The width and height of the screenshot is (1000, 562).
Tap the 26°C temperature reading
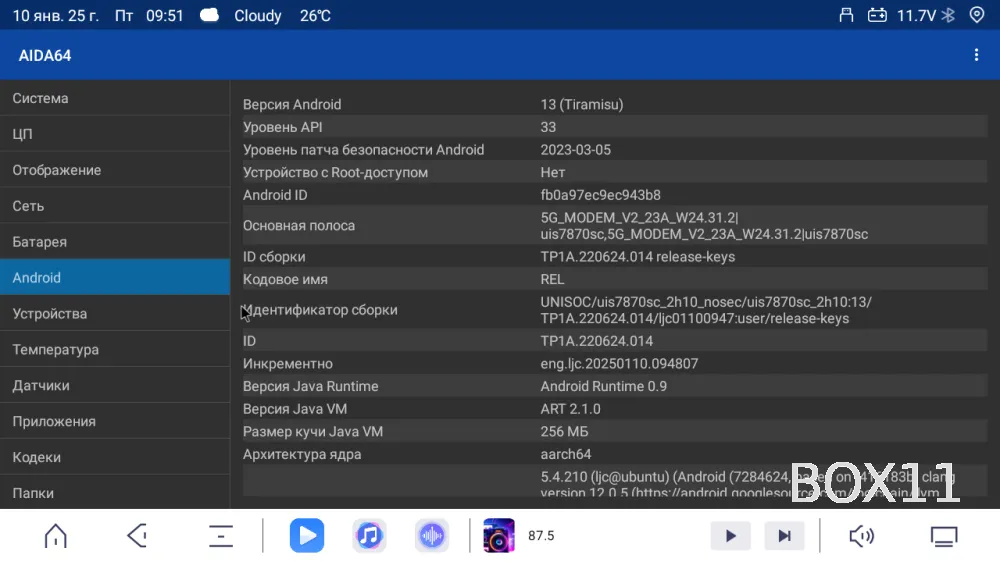pyautogui.click(x=315, y=15)
